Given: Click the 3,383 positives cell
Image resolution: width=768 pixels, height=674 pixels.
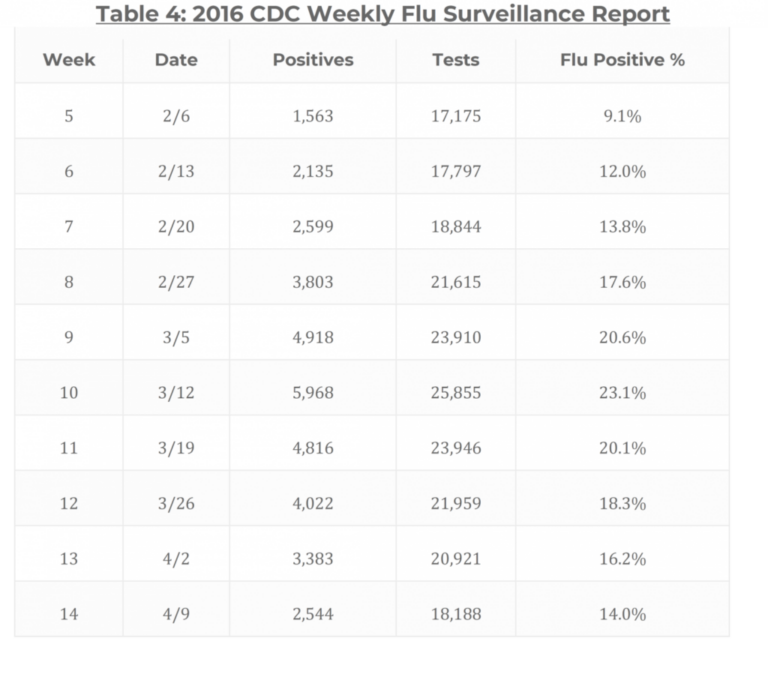Looking at the screenshot, I should (313, 558).
